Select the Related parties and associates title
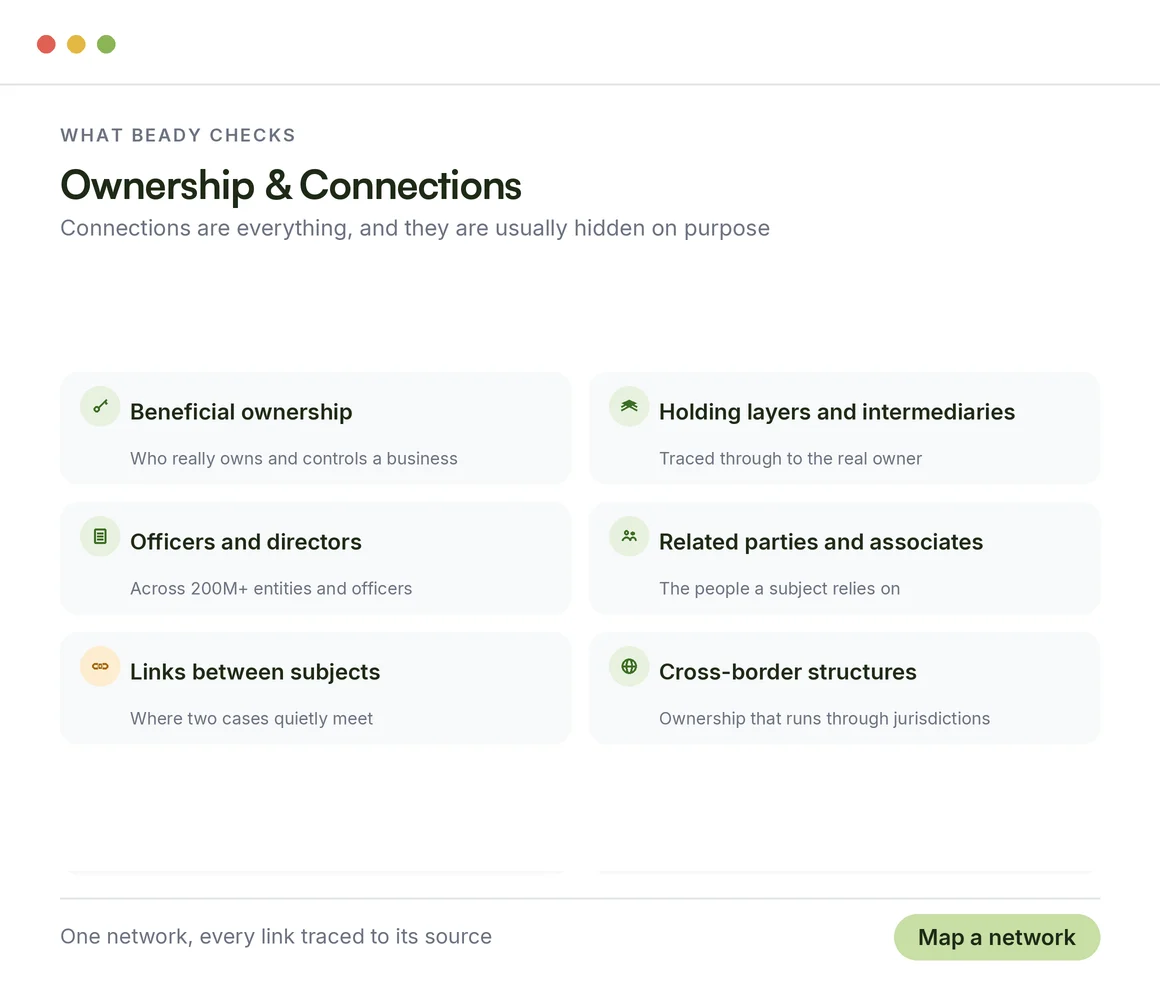This screenshot has width=1160, height=1000. pyautogui.click(x=821, y=542)
